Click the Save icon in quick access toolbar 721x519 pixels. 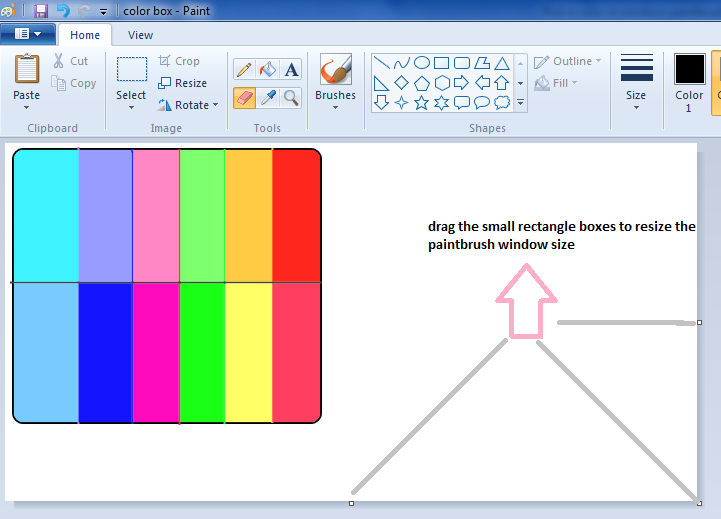click(x=41, y=10)
